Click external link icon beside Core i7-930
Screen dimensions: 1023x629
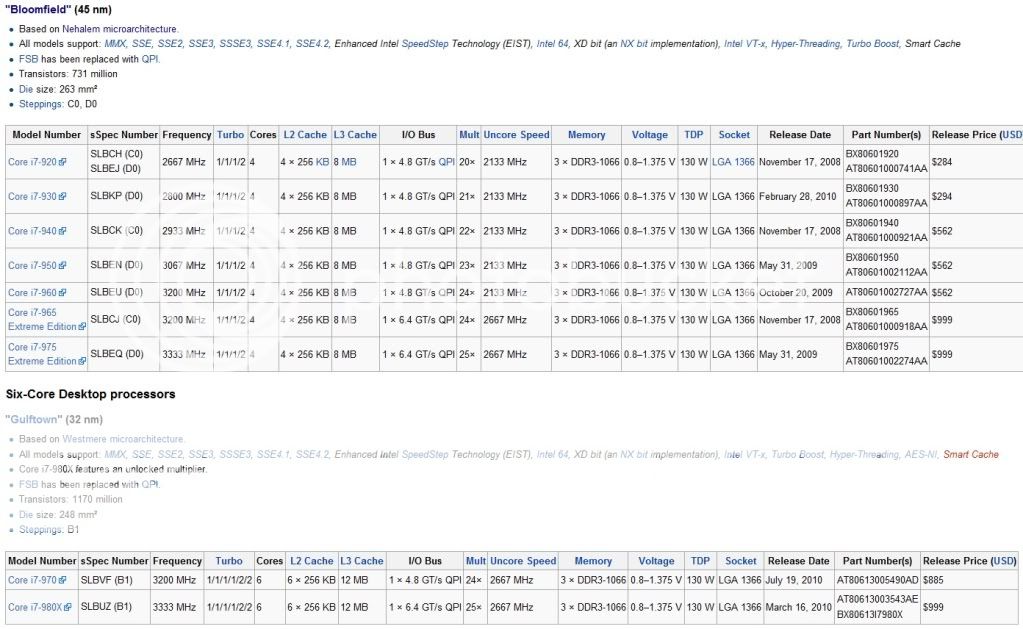click(62, 197)
